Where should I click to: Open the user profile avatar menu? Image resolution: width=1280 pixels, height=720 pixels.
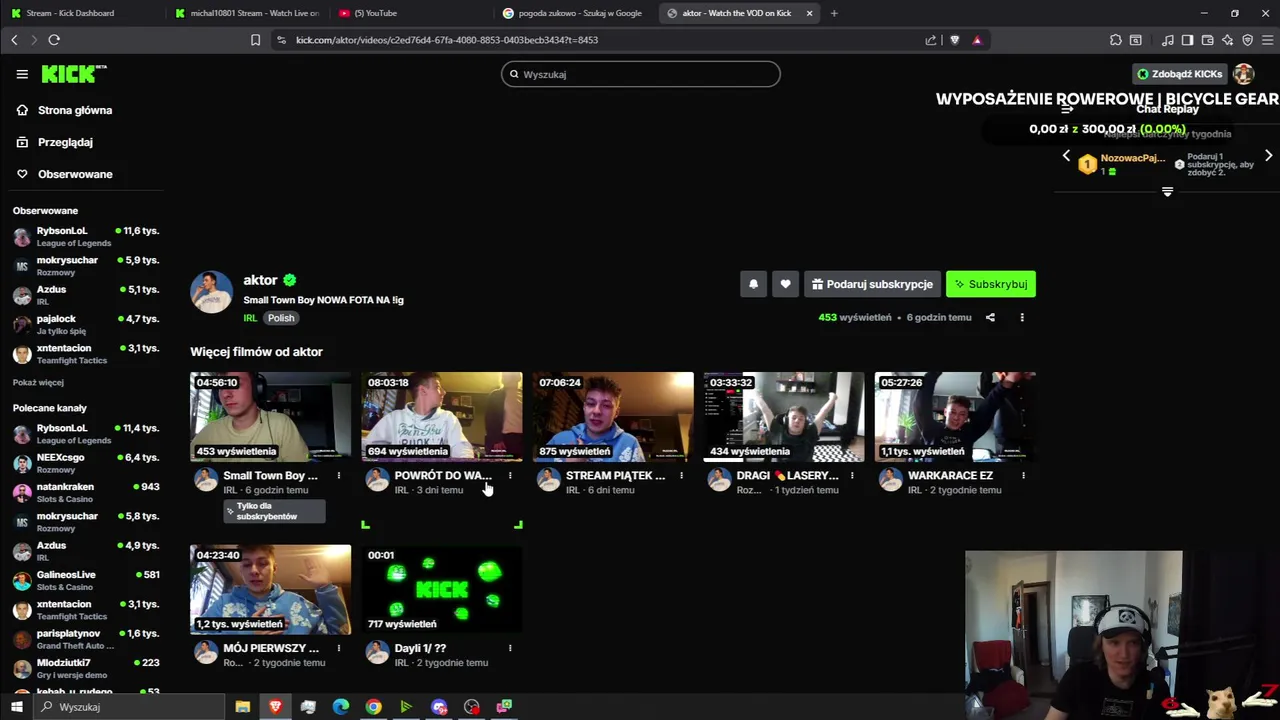(x=1243, y=74)
